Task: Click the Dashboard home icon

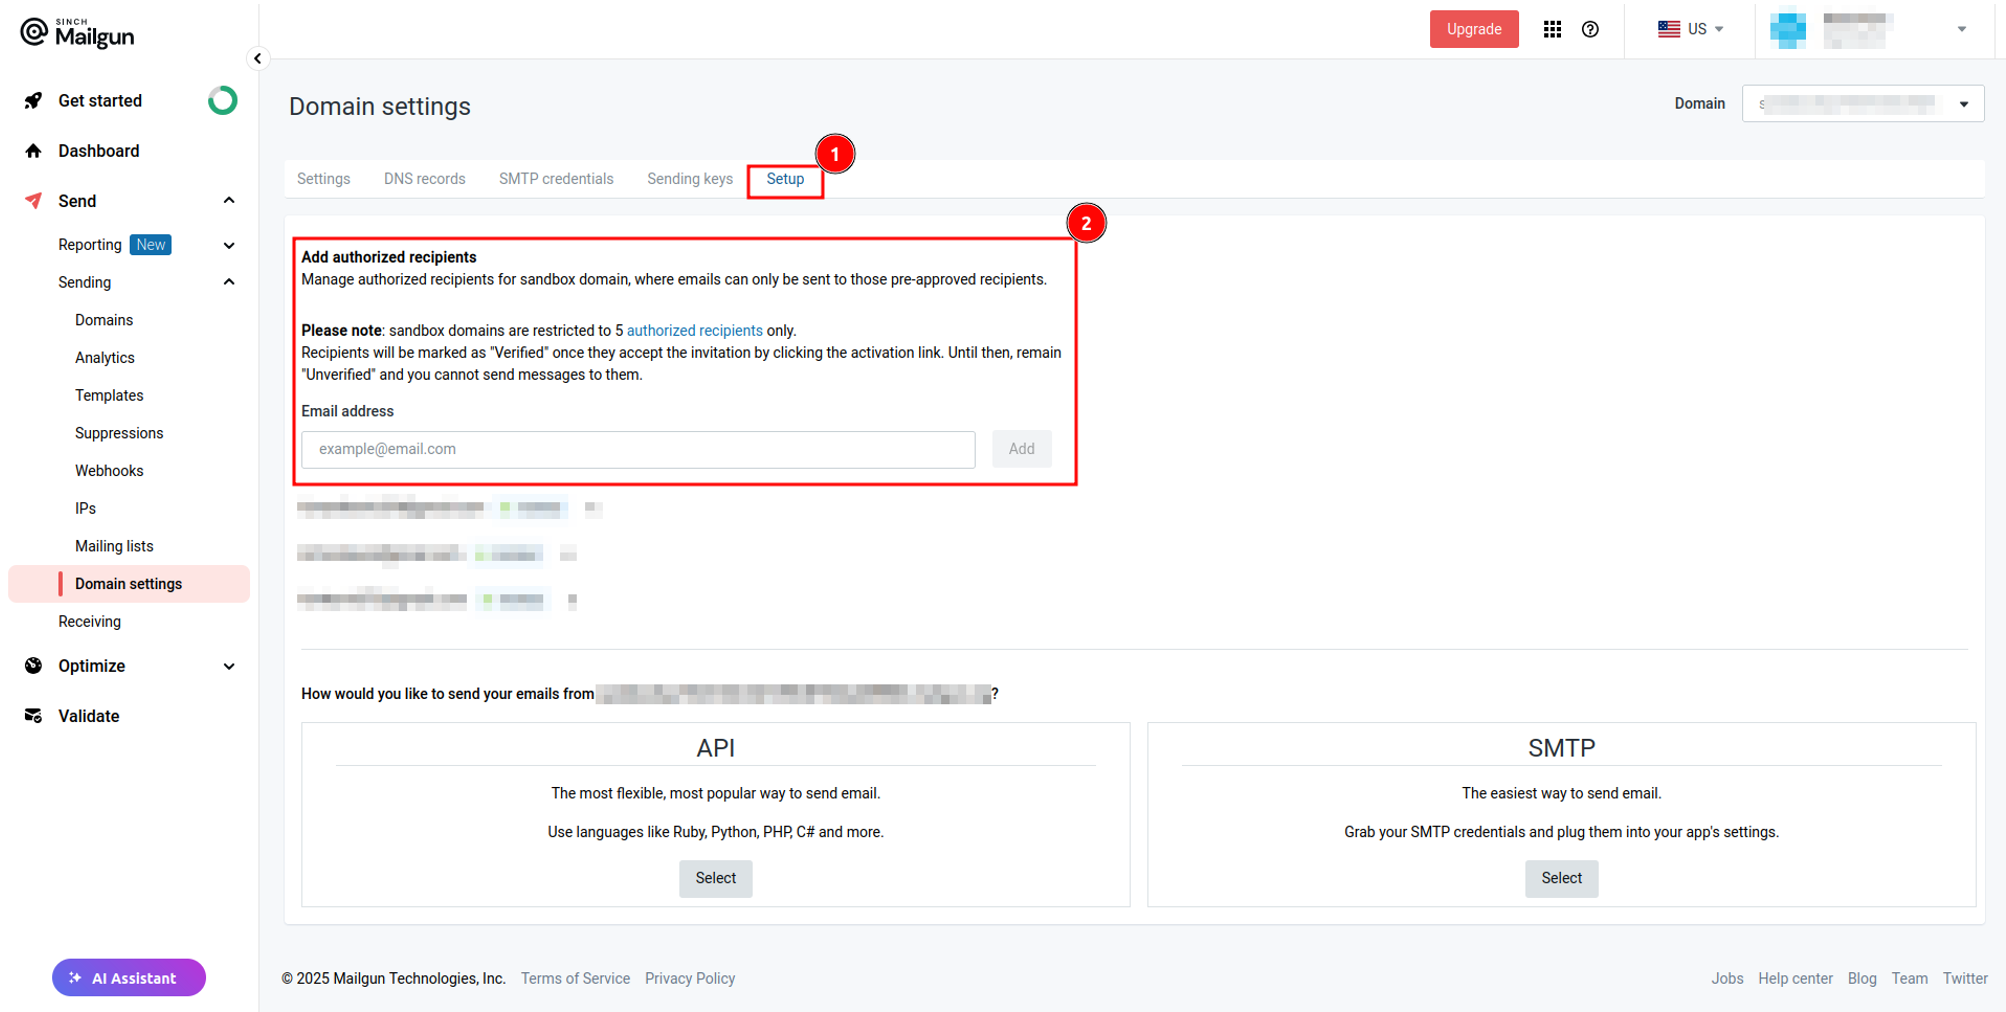Action: coord(33,151)
